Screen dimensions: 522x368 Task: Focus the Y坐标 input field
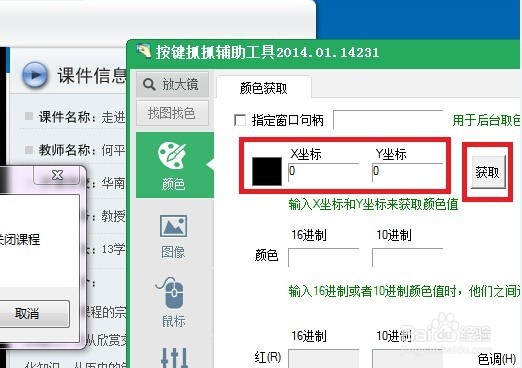point(407,172)
